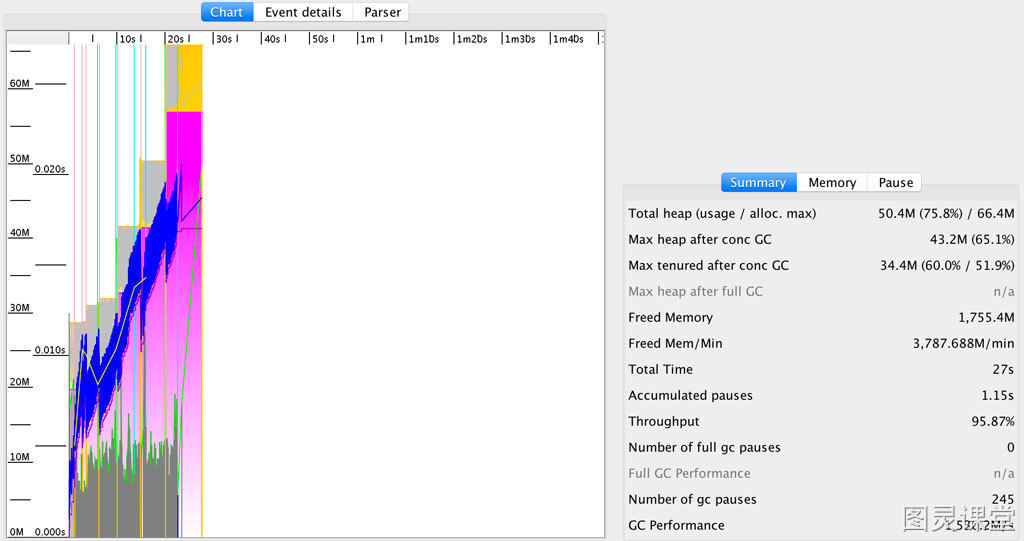
Task: Click the 3,787.688M/min value
Action: coord(964,344)
